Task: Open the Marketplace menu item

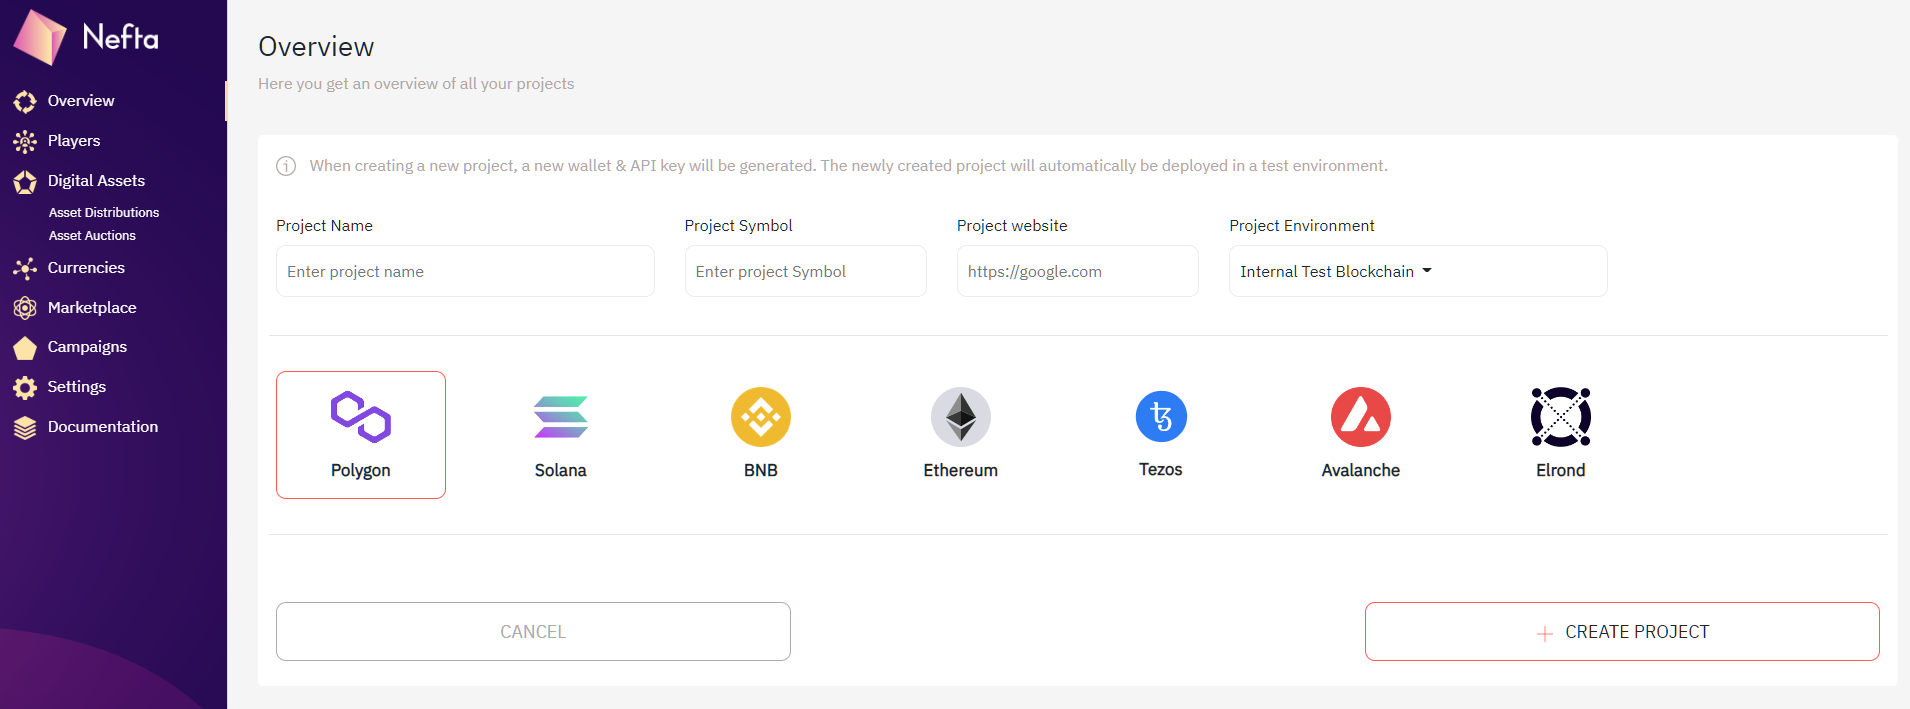Action: click(x=92, y=308)
